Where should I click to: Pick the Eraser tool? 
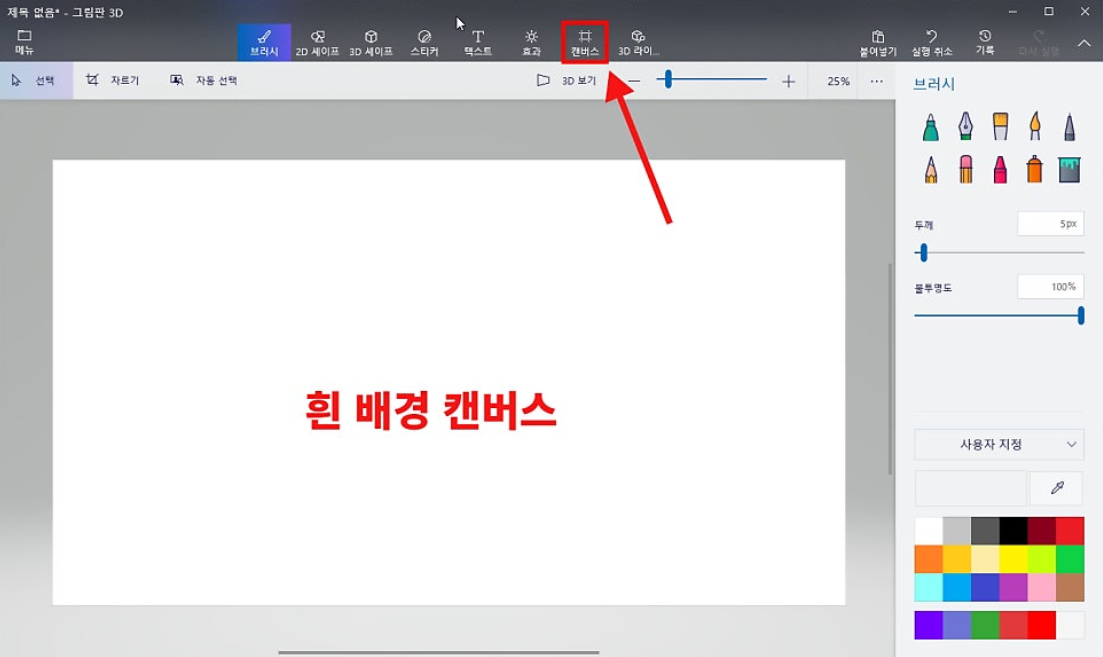pos(965,169)
